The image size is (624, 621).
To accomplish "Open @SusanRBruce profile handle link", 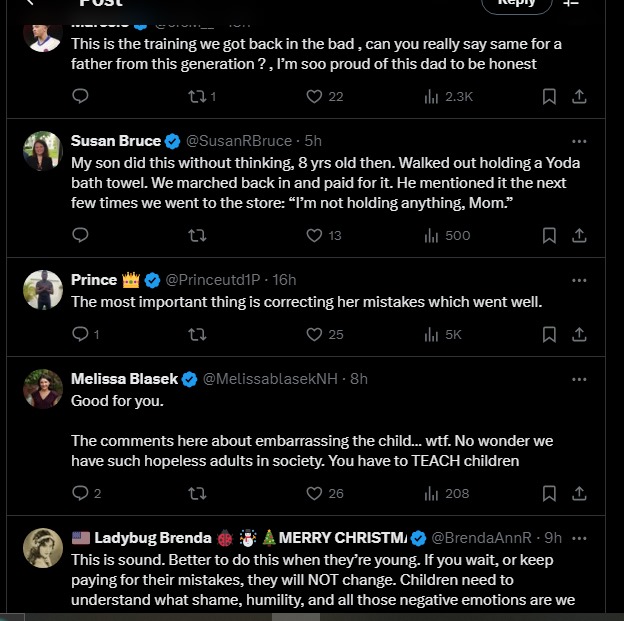I will 238,141.
